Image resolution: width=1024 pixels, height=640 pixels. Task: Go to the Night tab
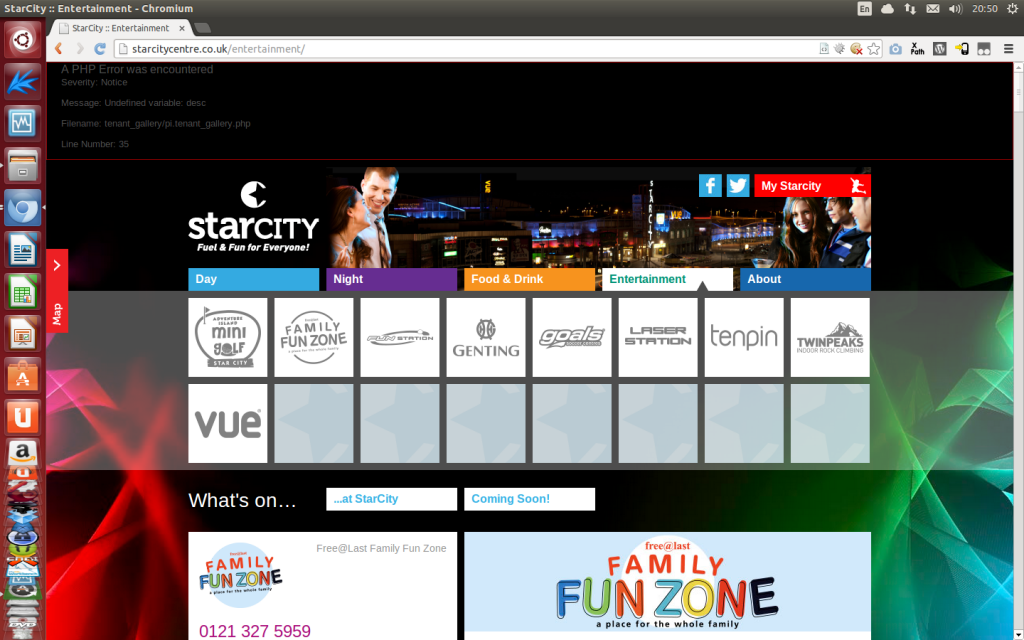(391, 279)
